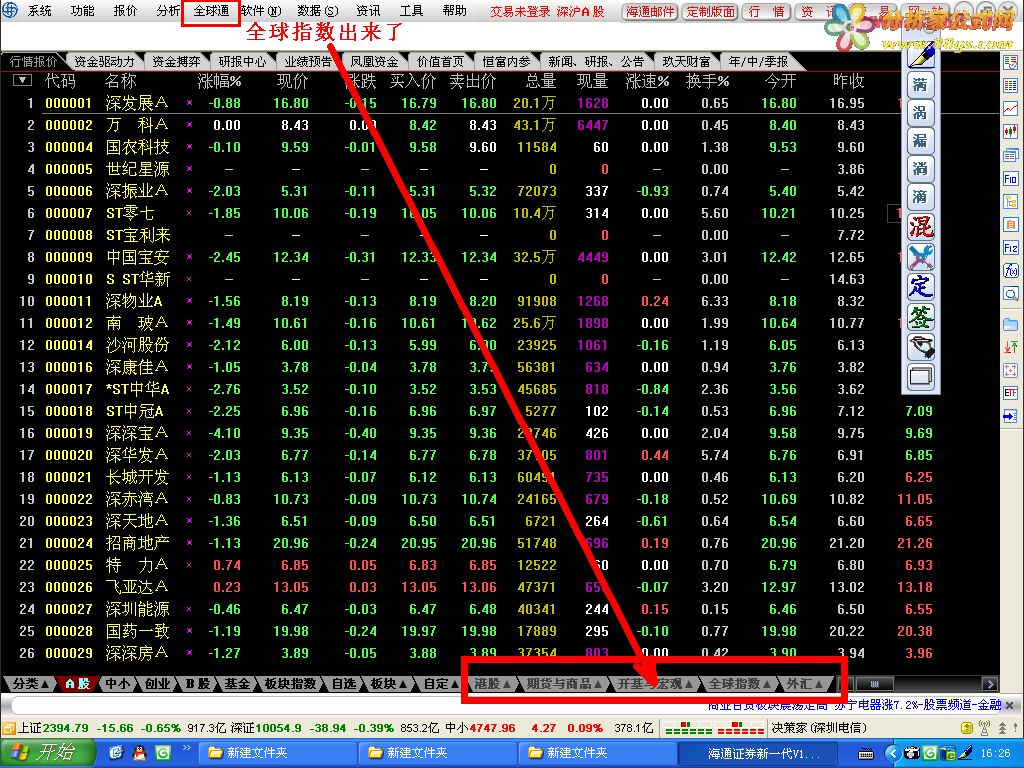The width and height of the screenshot is (1024, 768).
Task: Click the QQ penguin quick launch icon
Action: 139,754
